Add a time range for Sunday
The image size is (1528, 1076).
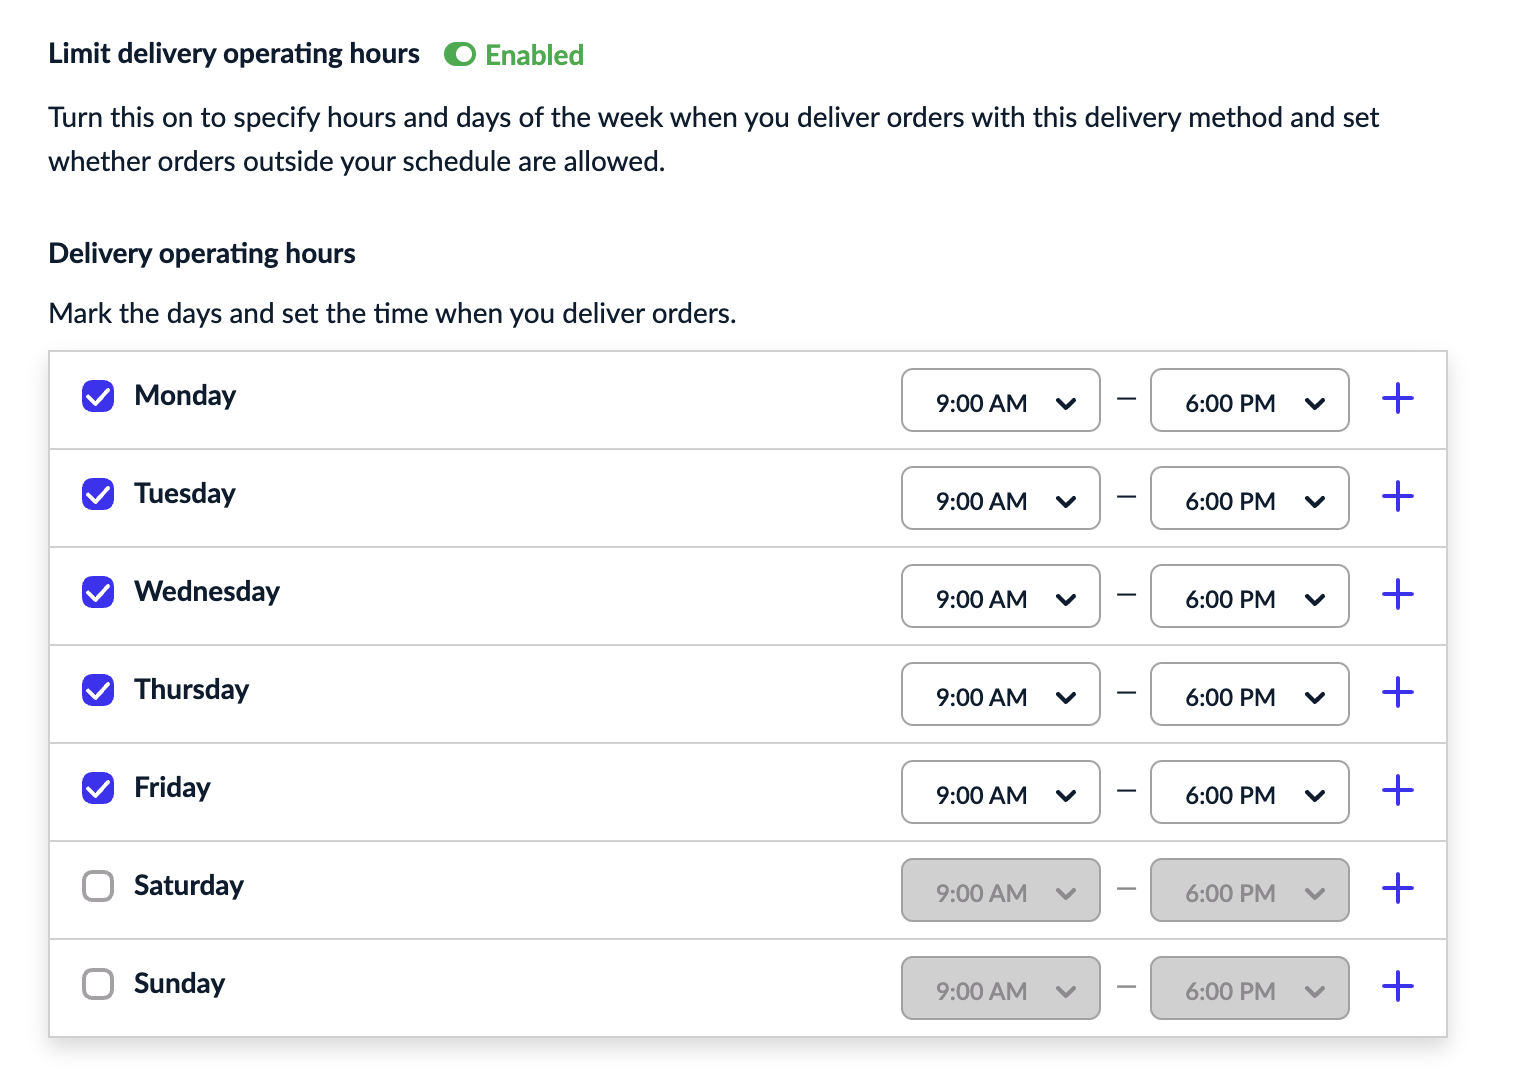tap(1397, 987)
